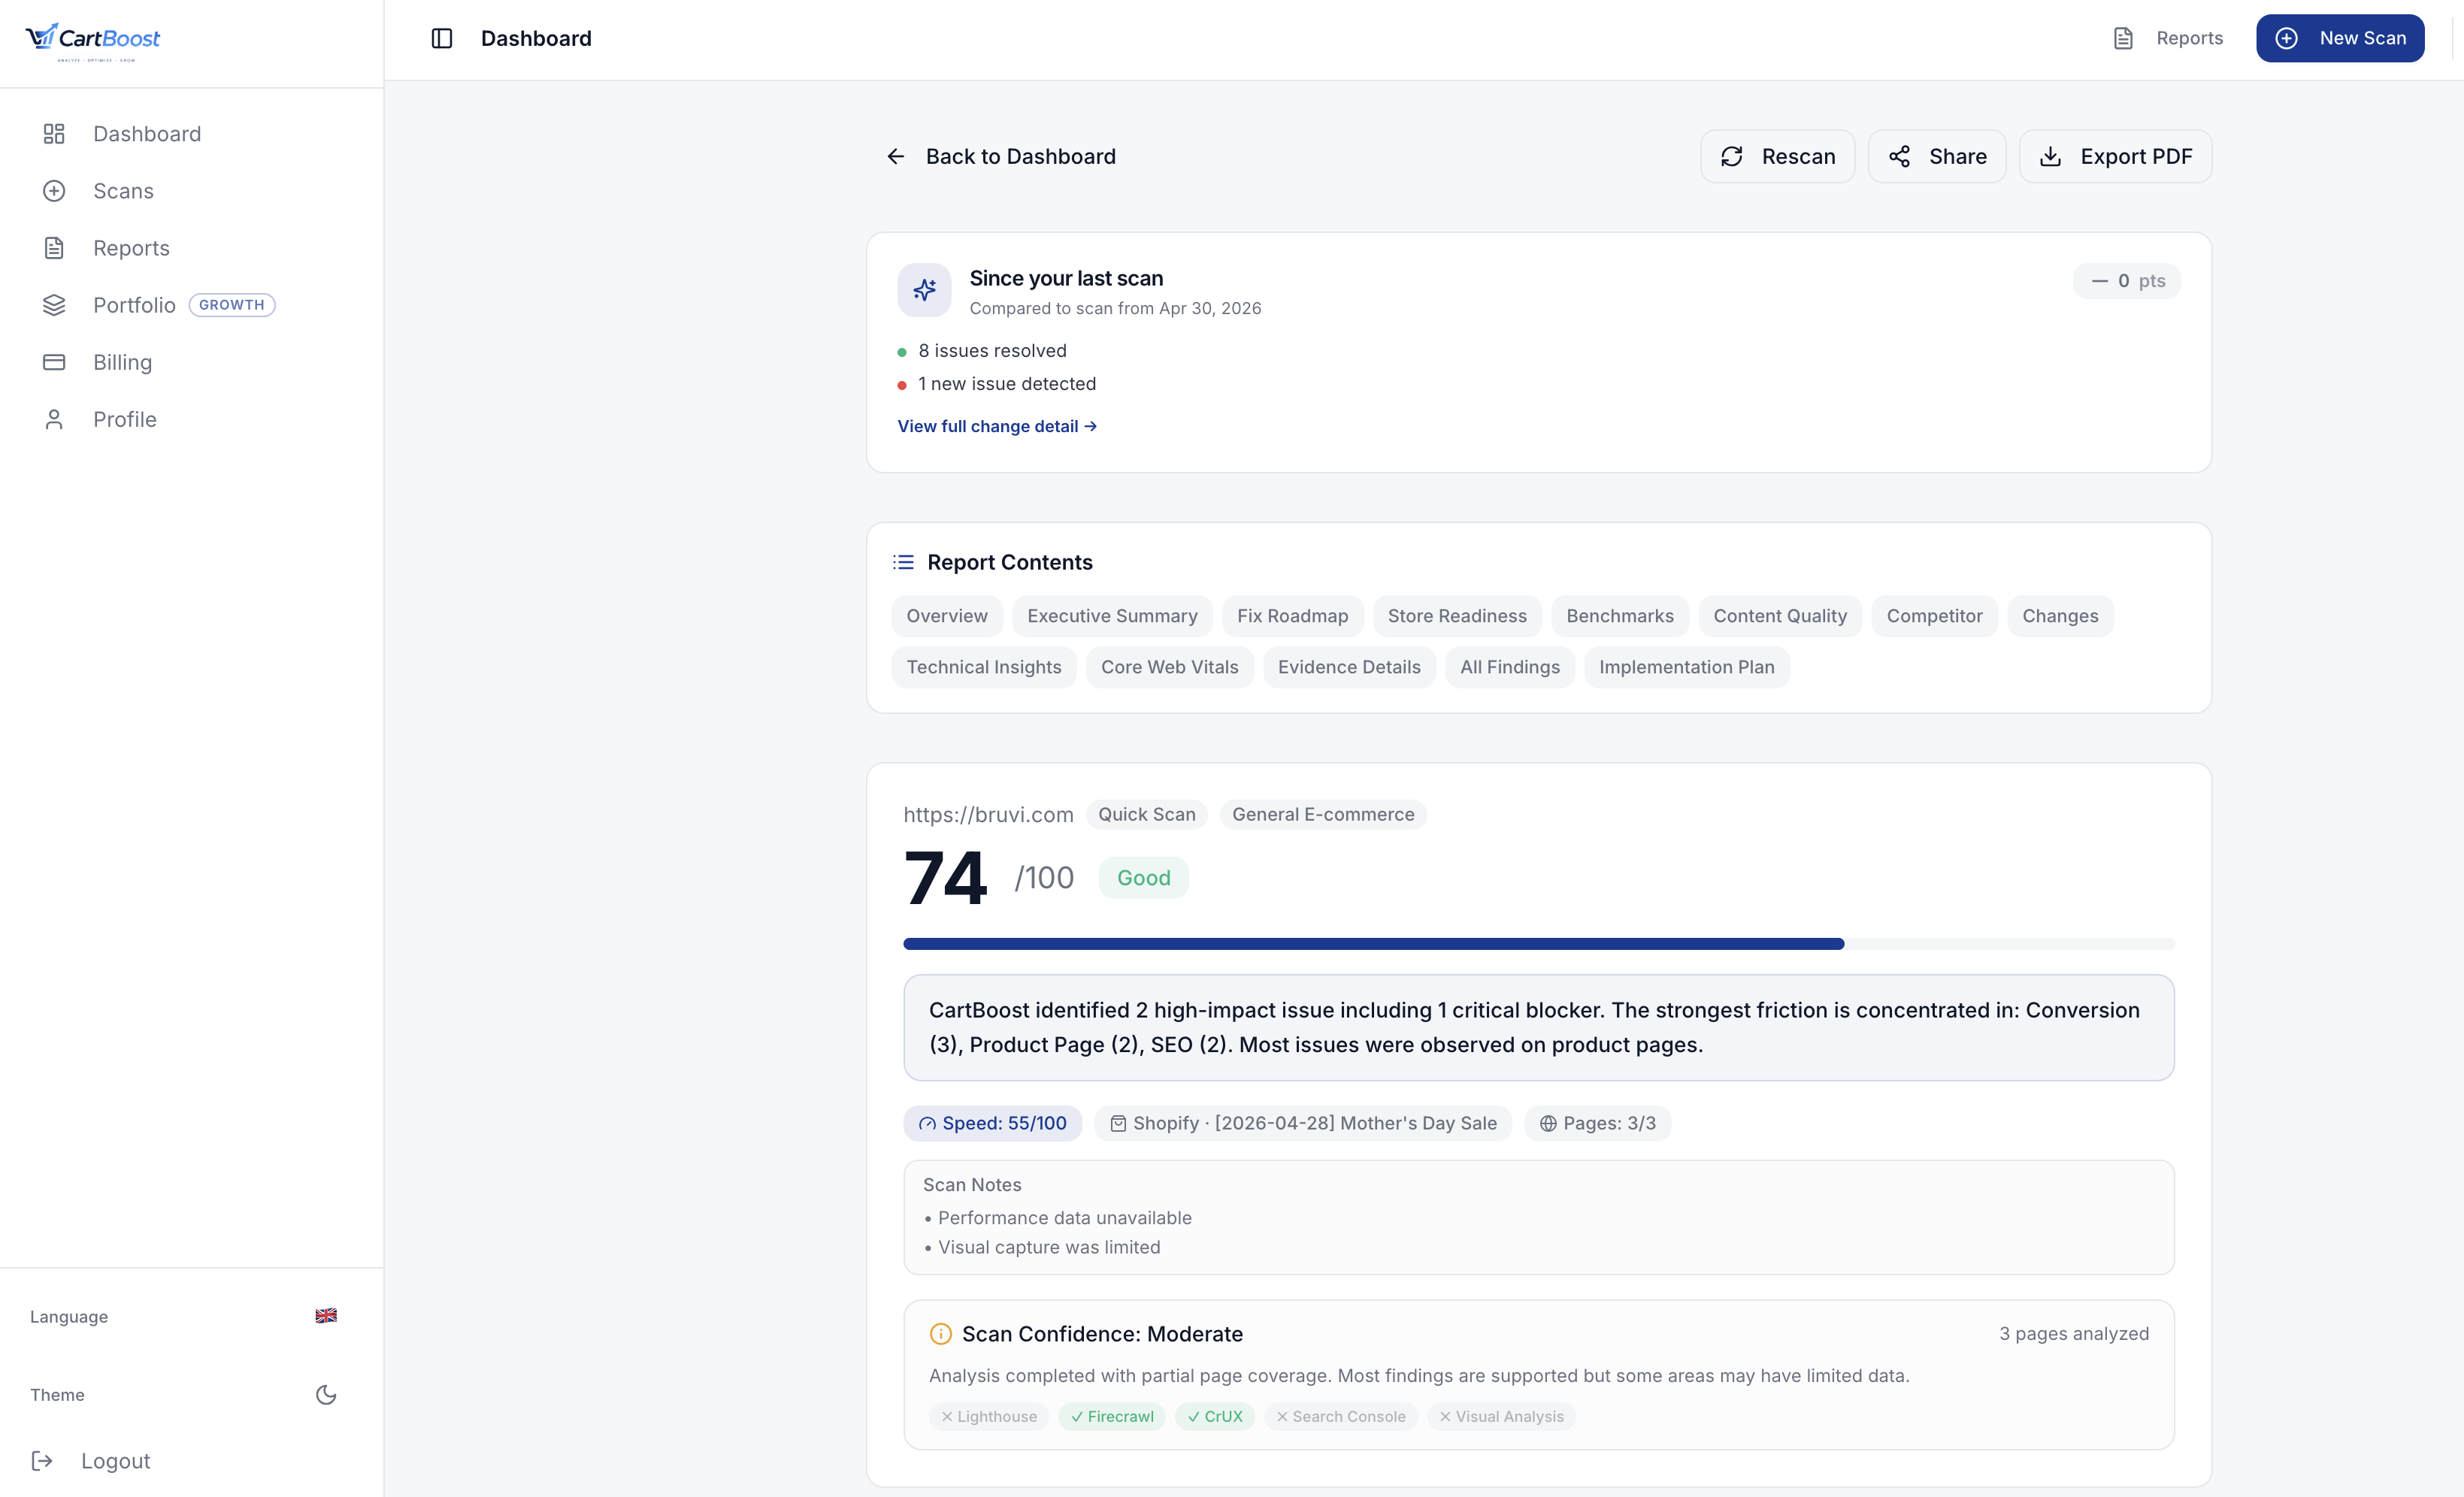Image resolution: width=2464 pixels, height=1497 pixels.
Task: Export the report as PDF
Action: [x=2115, y=156]
